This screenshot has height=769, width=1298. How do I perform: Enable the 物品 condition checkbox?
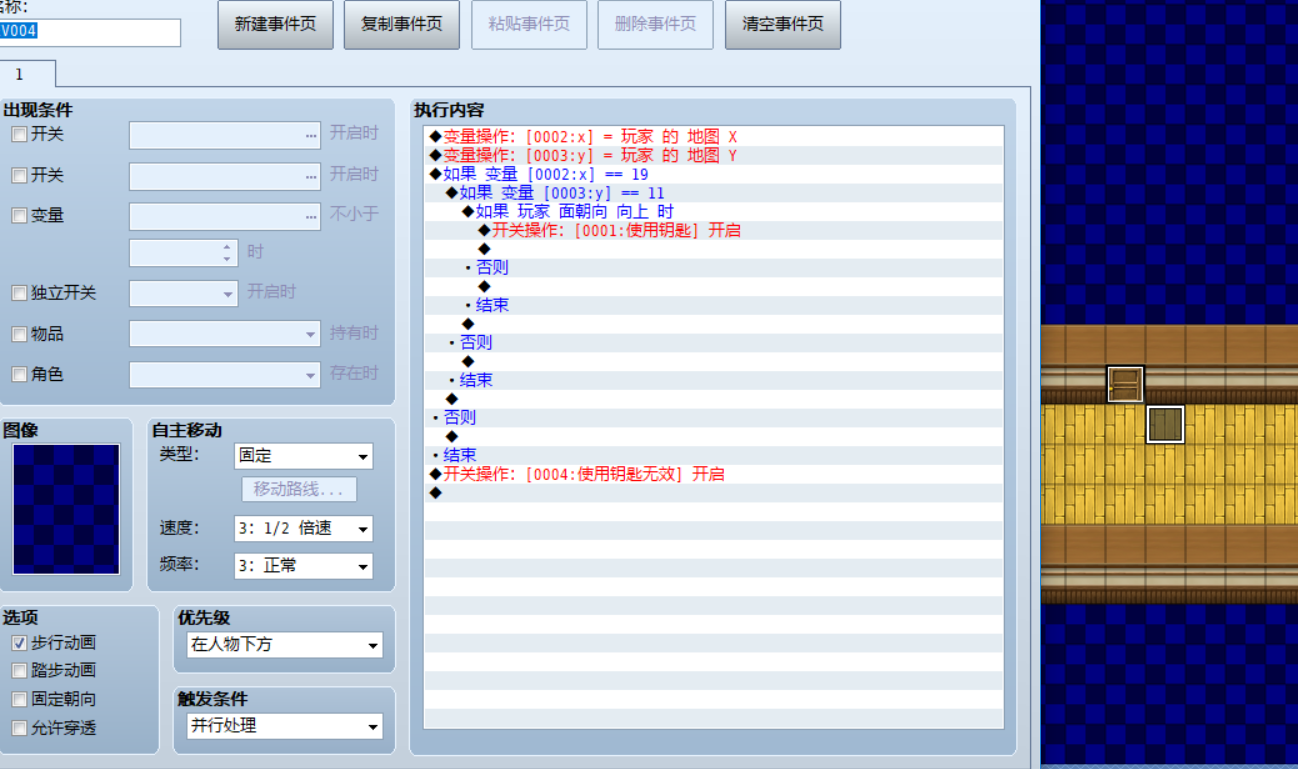point(19,334)
